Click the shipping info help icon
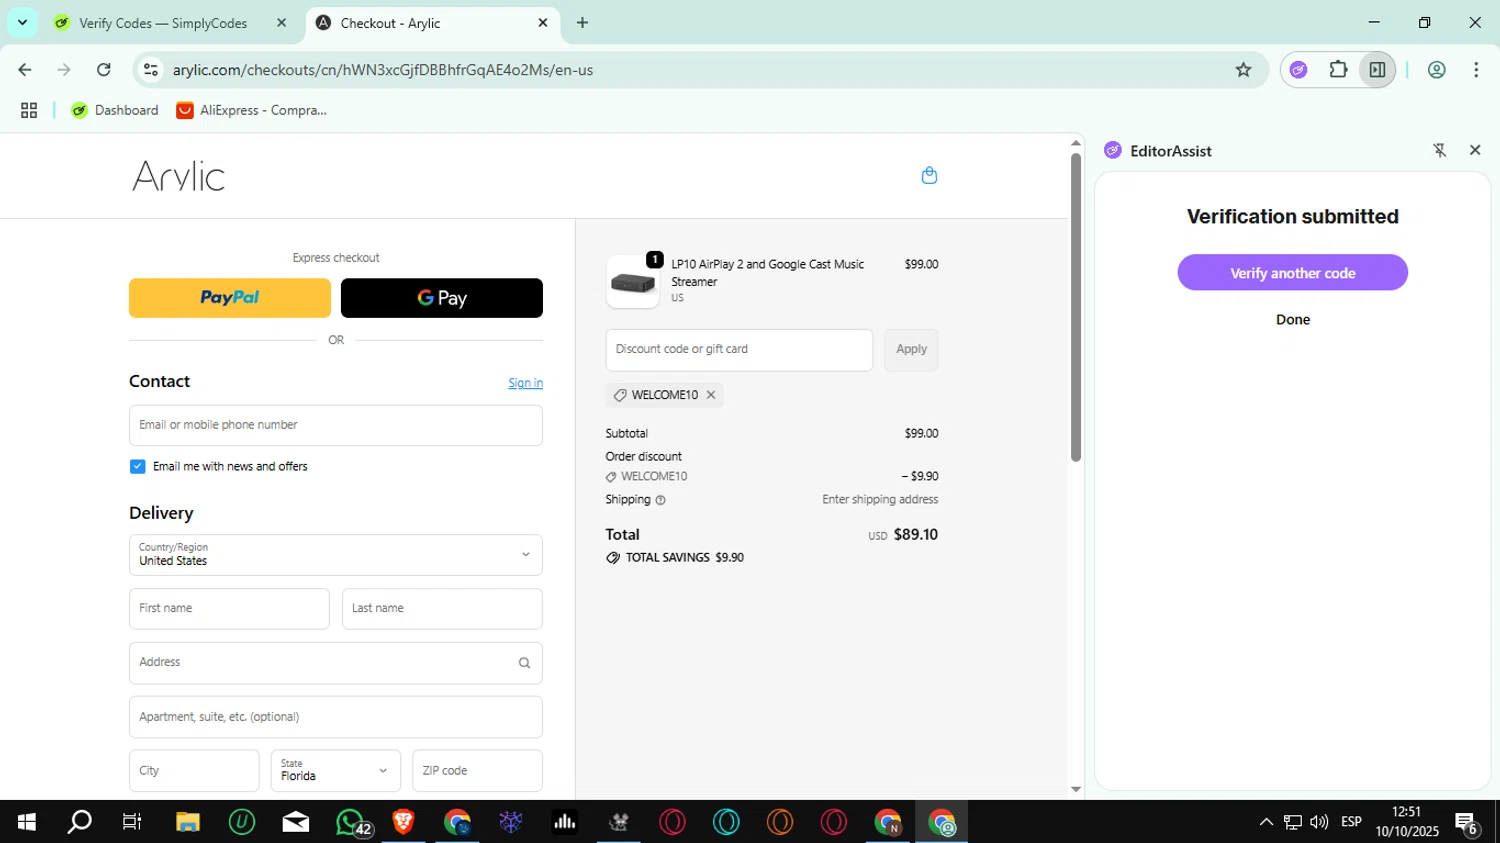 (x=660, y=500)
